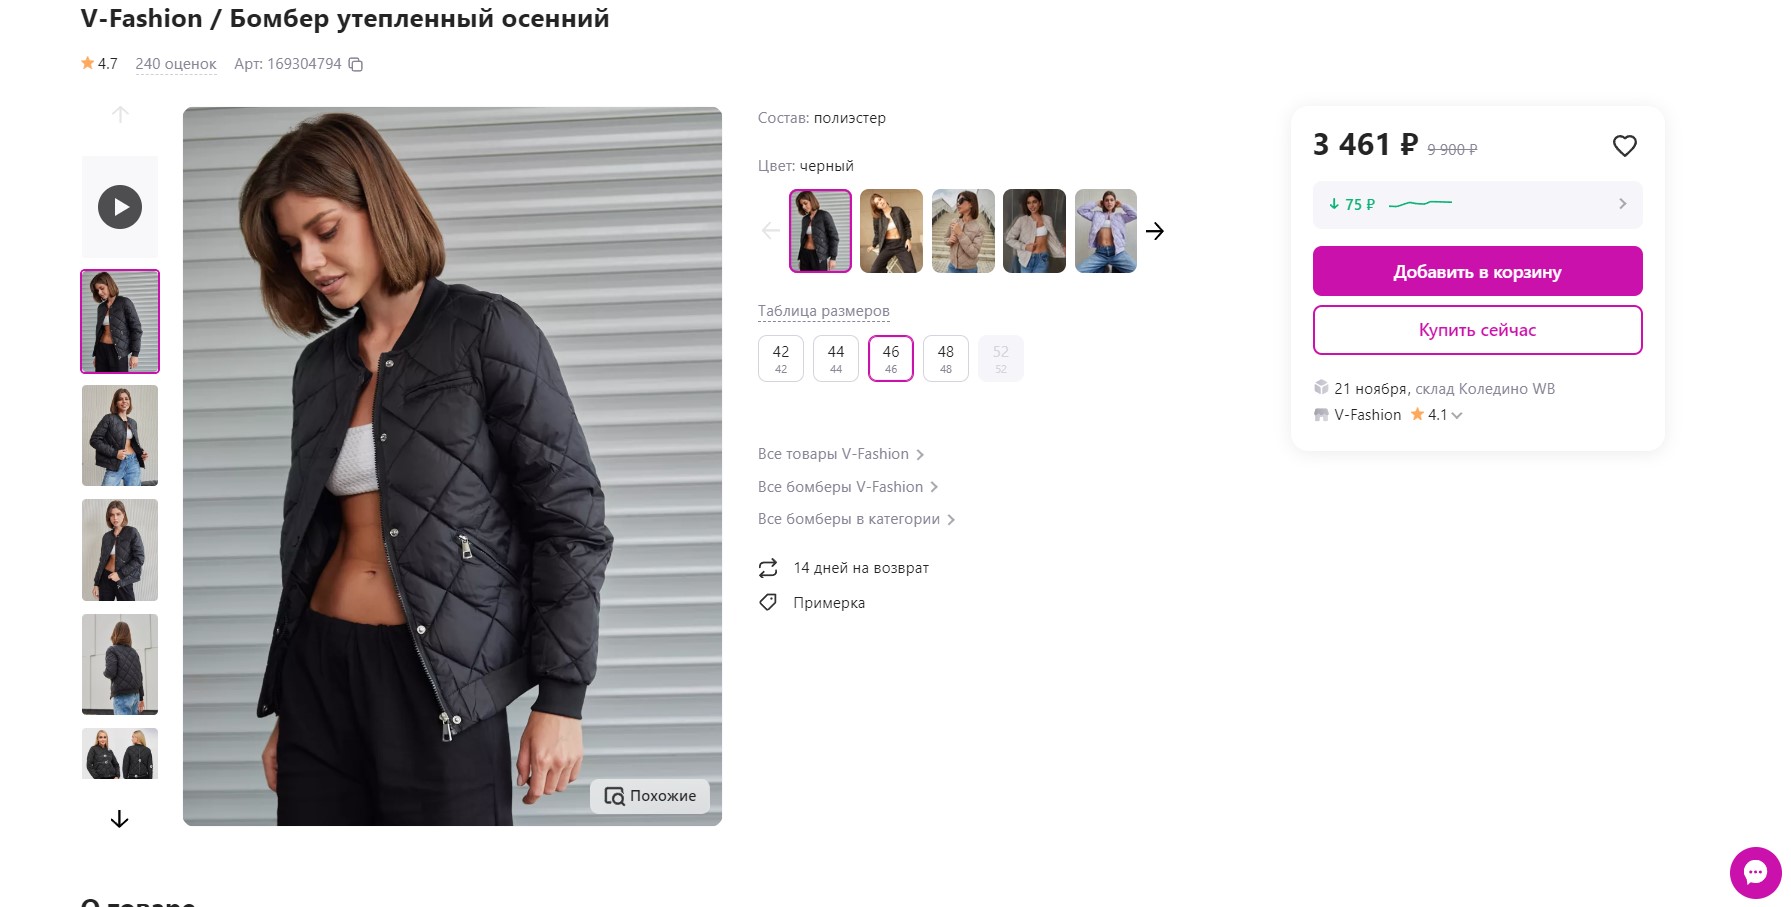The width and height of the screenshot is (1791, 907).
Task: Play the product video thumbnail
Action: pyautogui.click(x=120, y=207)
